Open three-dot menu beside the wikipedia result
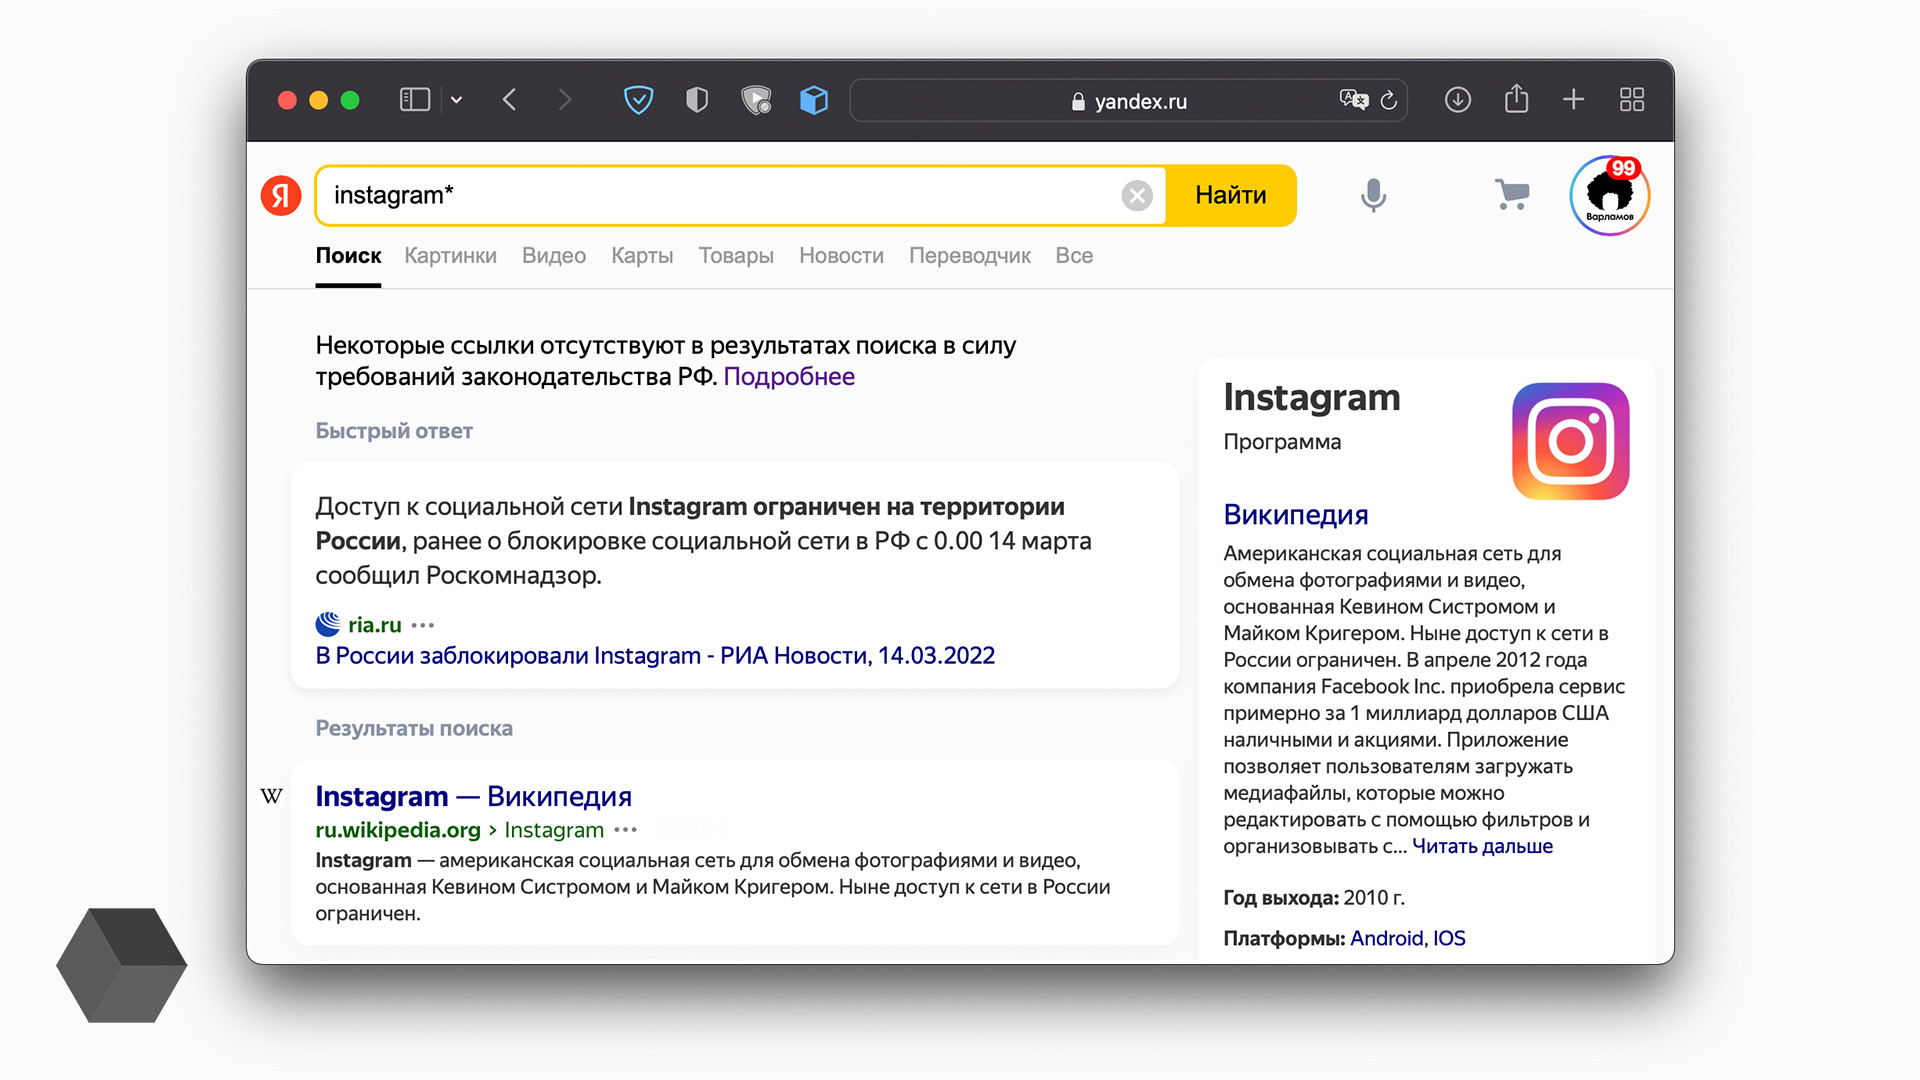Viewport: 1920px width, 1080px height. point(626,830)
